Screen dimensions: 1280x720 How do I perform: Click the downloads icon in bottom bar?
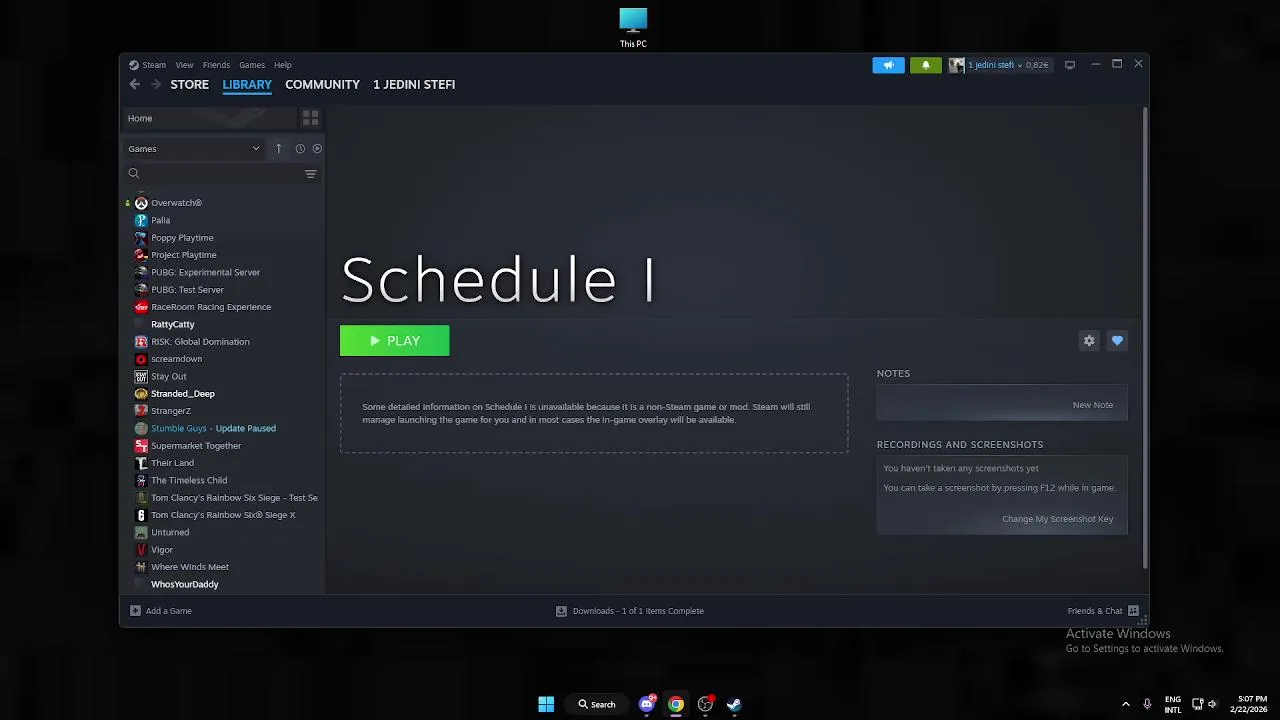[561, 611]
